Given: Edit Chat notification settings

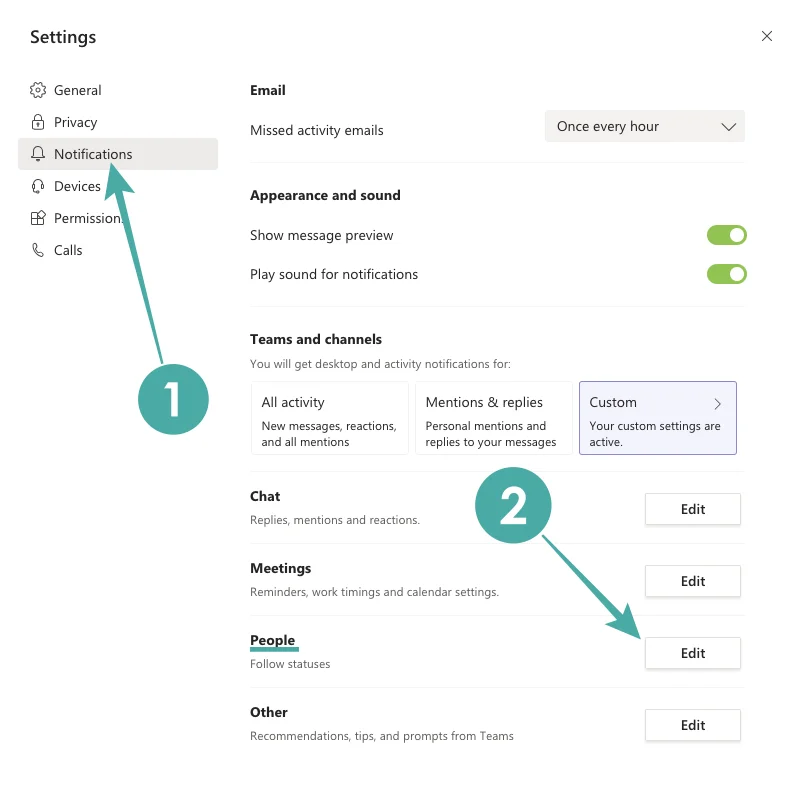Looking at the screenshot, I should 693,509.
